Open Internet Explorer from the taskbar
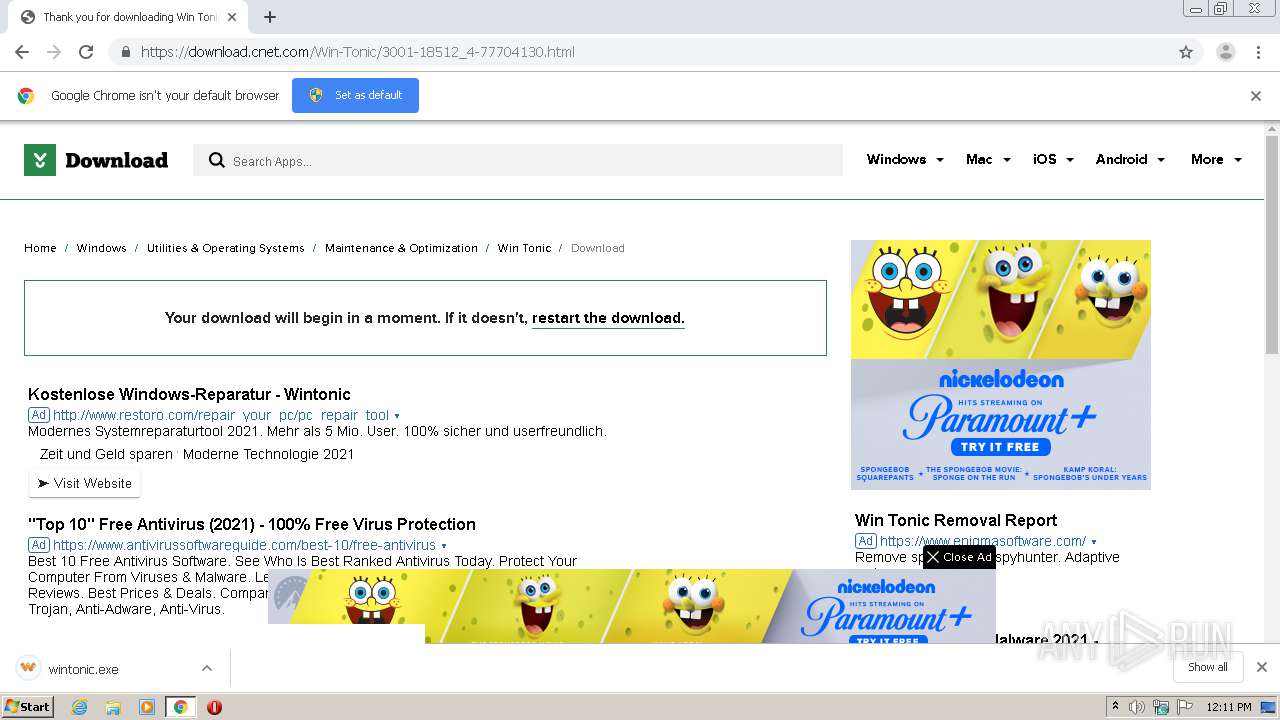Screen dimensions: 1280x720 coord(79,707)
